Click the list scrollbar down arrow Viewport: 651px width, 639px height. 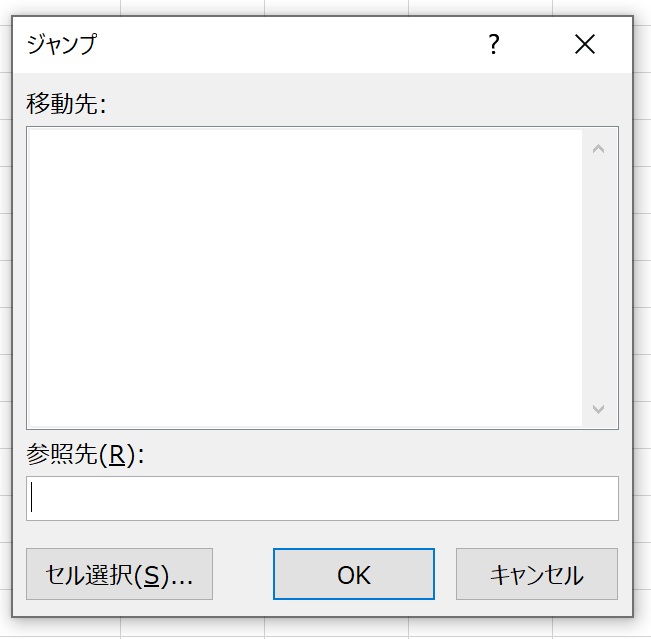pyautogui.click(x=598, y=409)
